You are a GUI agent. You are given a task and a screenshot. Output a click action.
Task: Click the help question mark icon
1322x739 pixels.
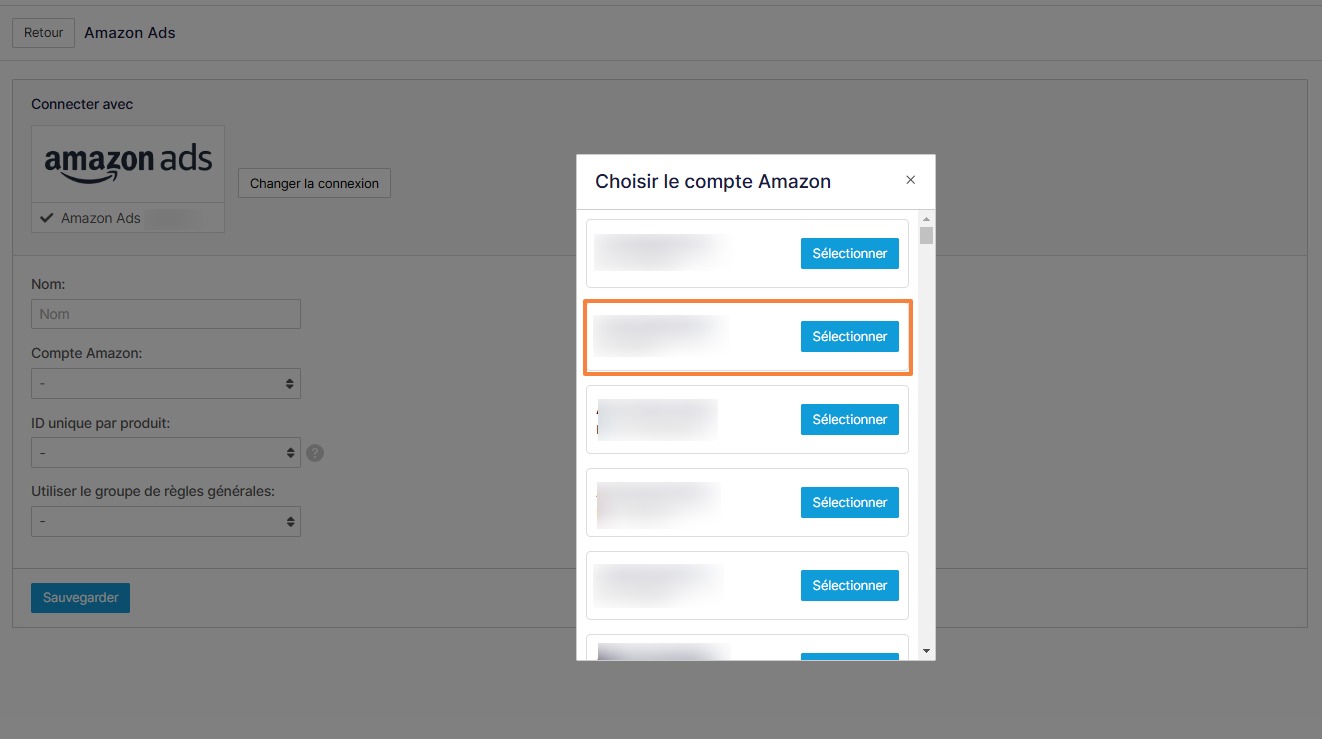[x=315, y=453]
